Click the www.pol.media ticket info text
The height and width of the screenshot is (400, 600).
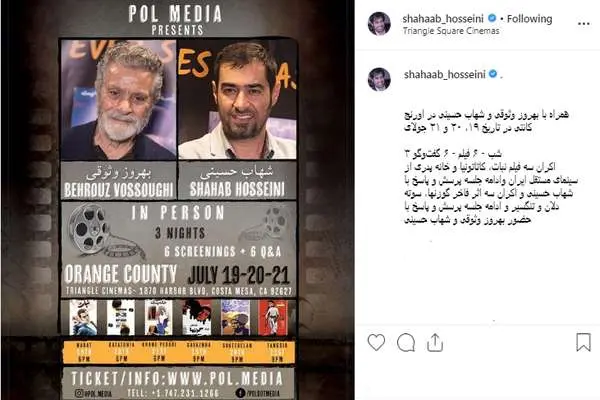click(177, 379)
